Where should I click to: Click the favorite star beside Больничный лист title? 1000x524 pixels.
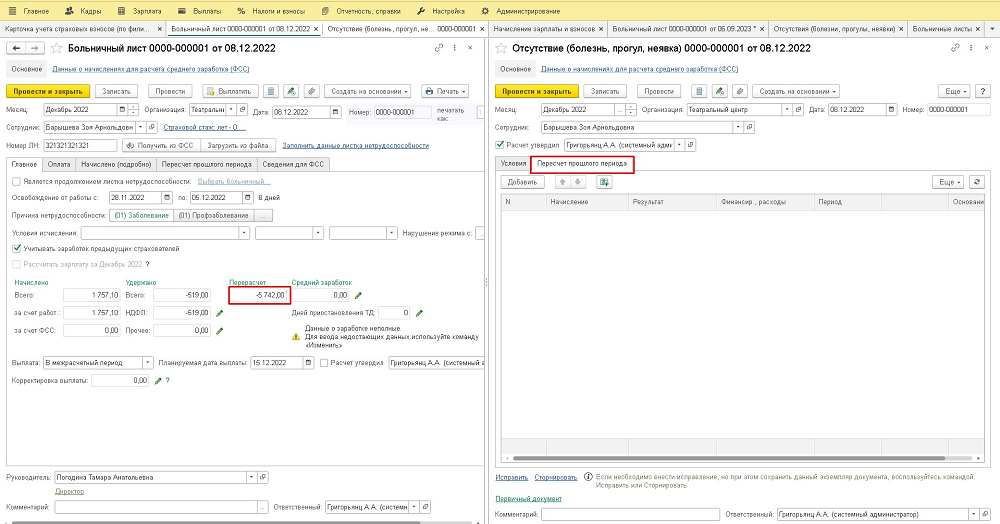56,48
